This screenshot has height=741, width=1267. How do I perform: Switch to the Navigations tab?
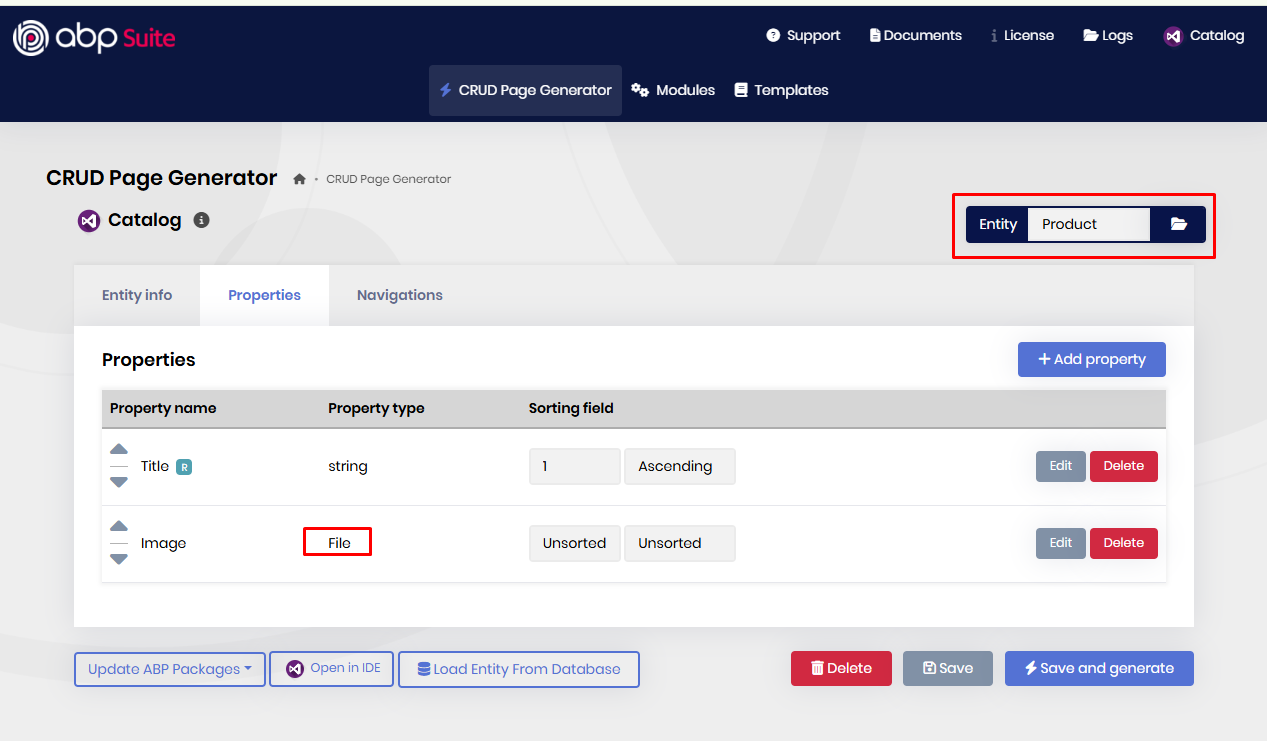pos(399,295)
